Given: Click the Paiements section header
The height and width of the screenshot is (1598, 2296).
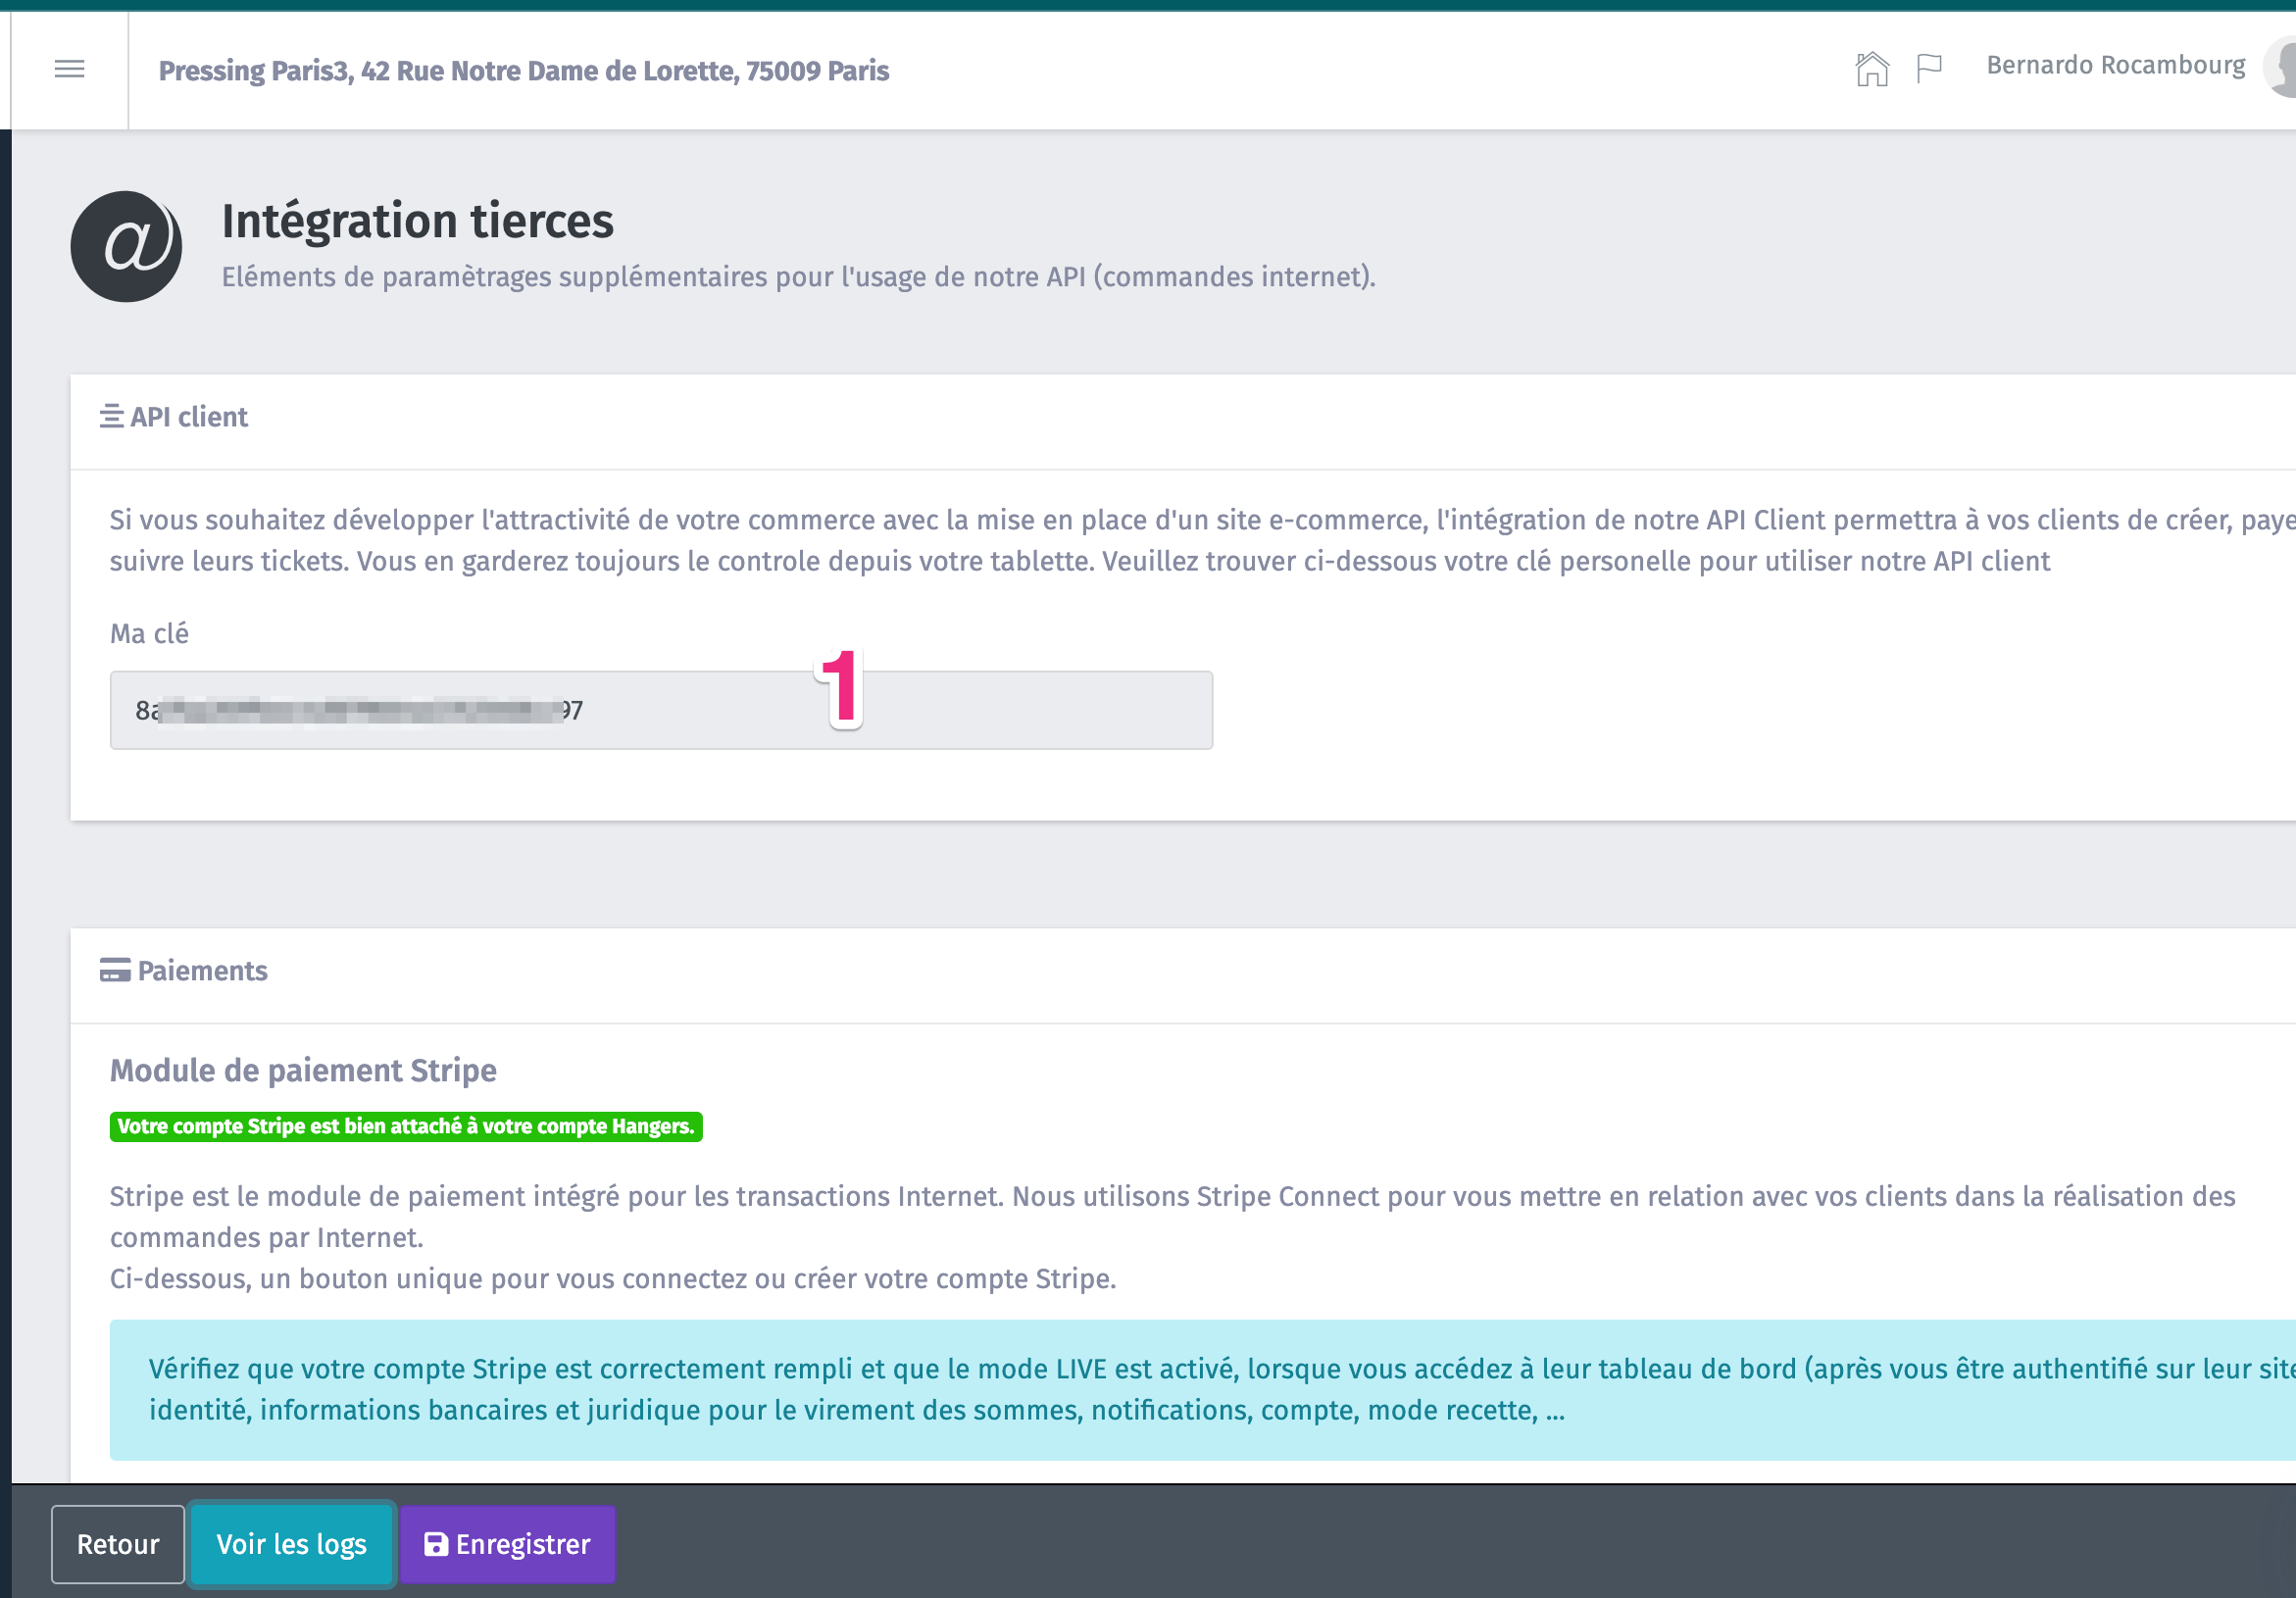Looking at the screenshot, I should pos(202,971).
